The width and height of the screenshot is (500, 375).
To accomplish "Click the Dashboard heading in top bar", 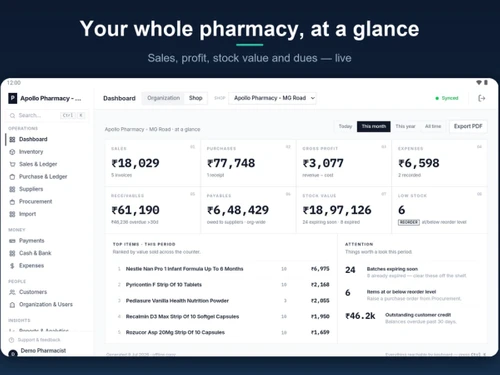I will click(119, 98).
